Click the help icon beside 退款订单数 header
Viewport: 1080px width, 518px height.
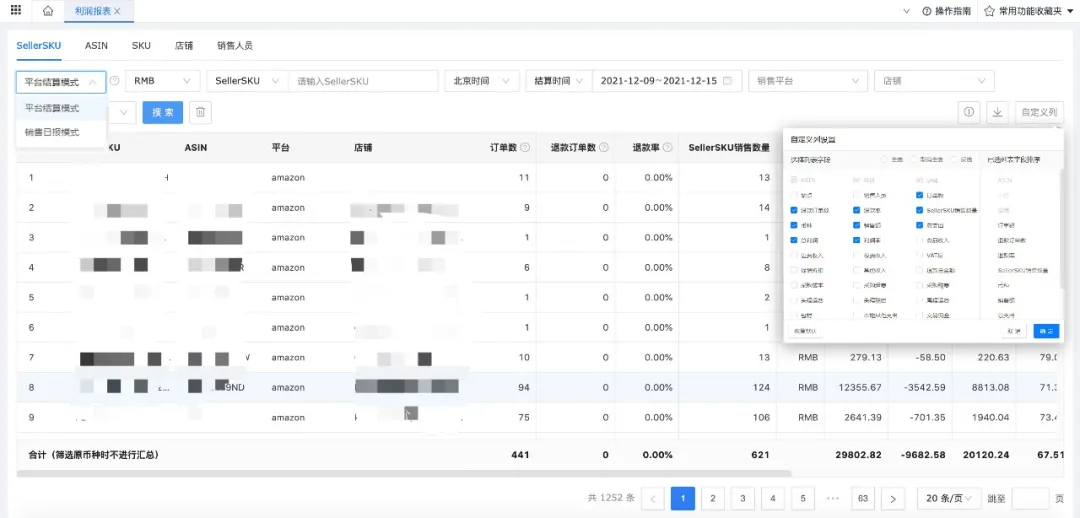pyautogui.click(x=604, y=147)
